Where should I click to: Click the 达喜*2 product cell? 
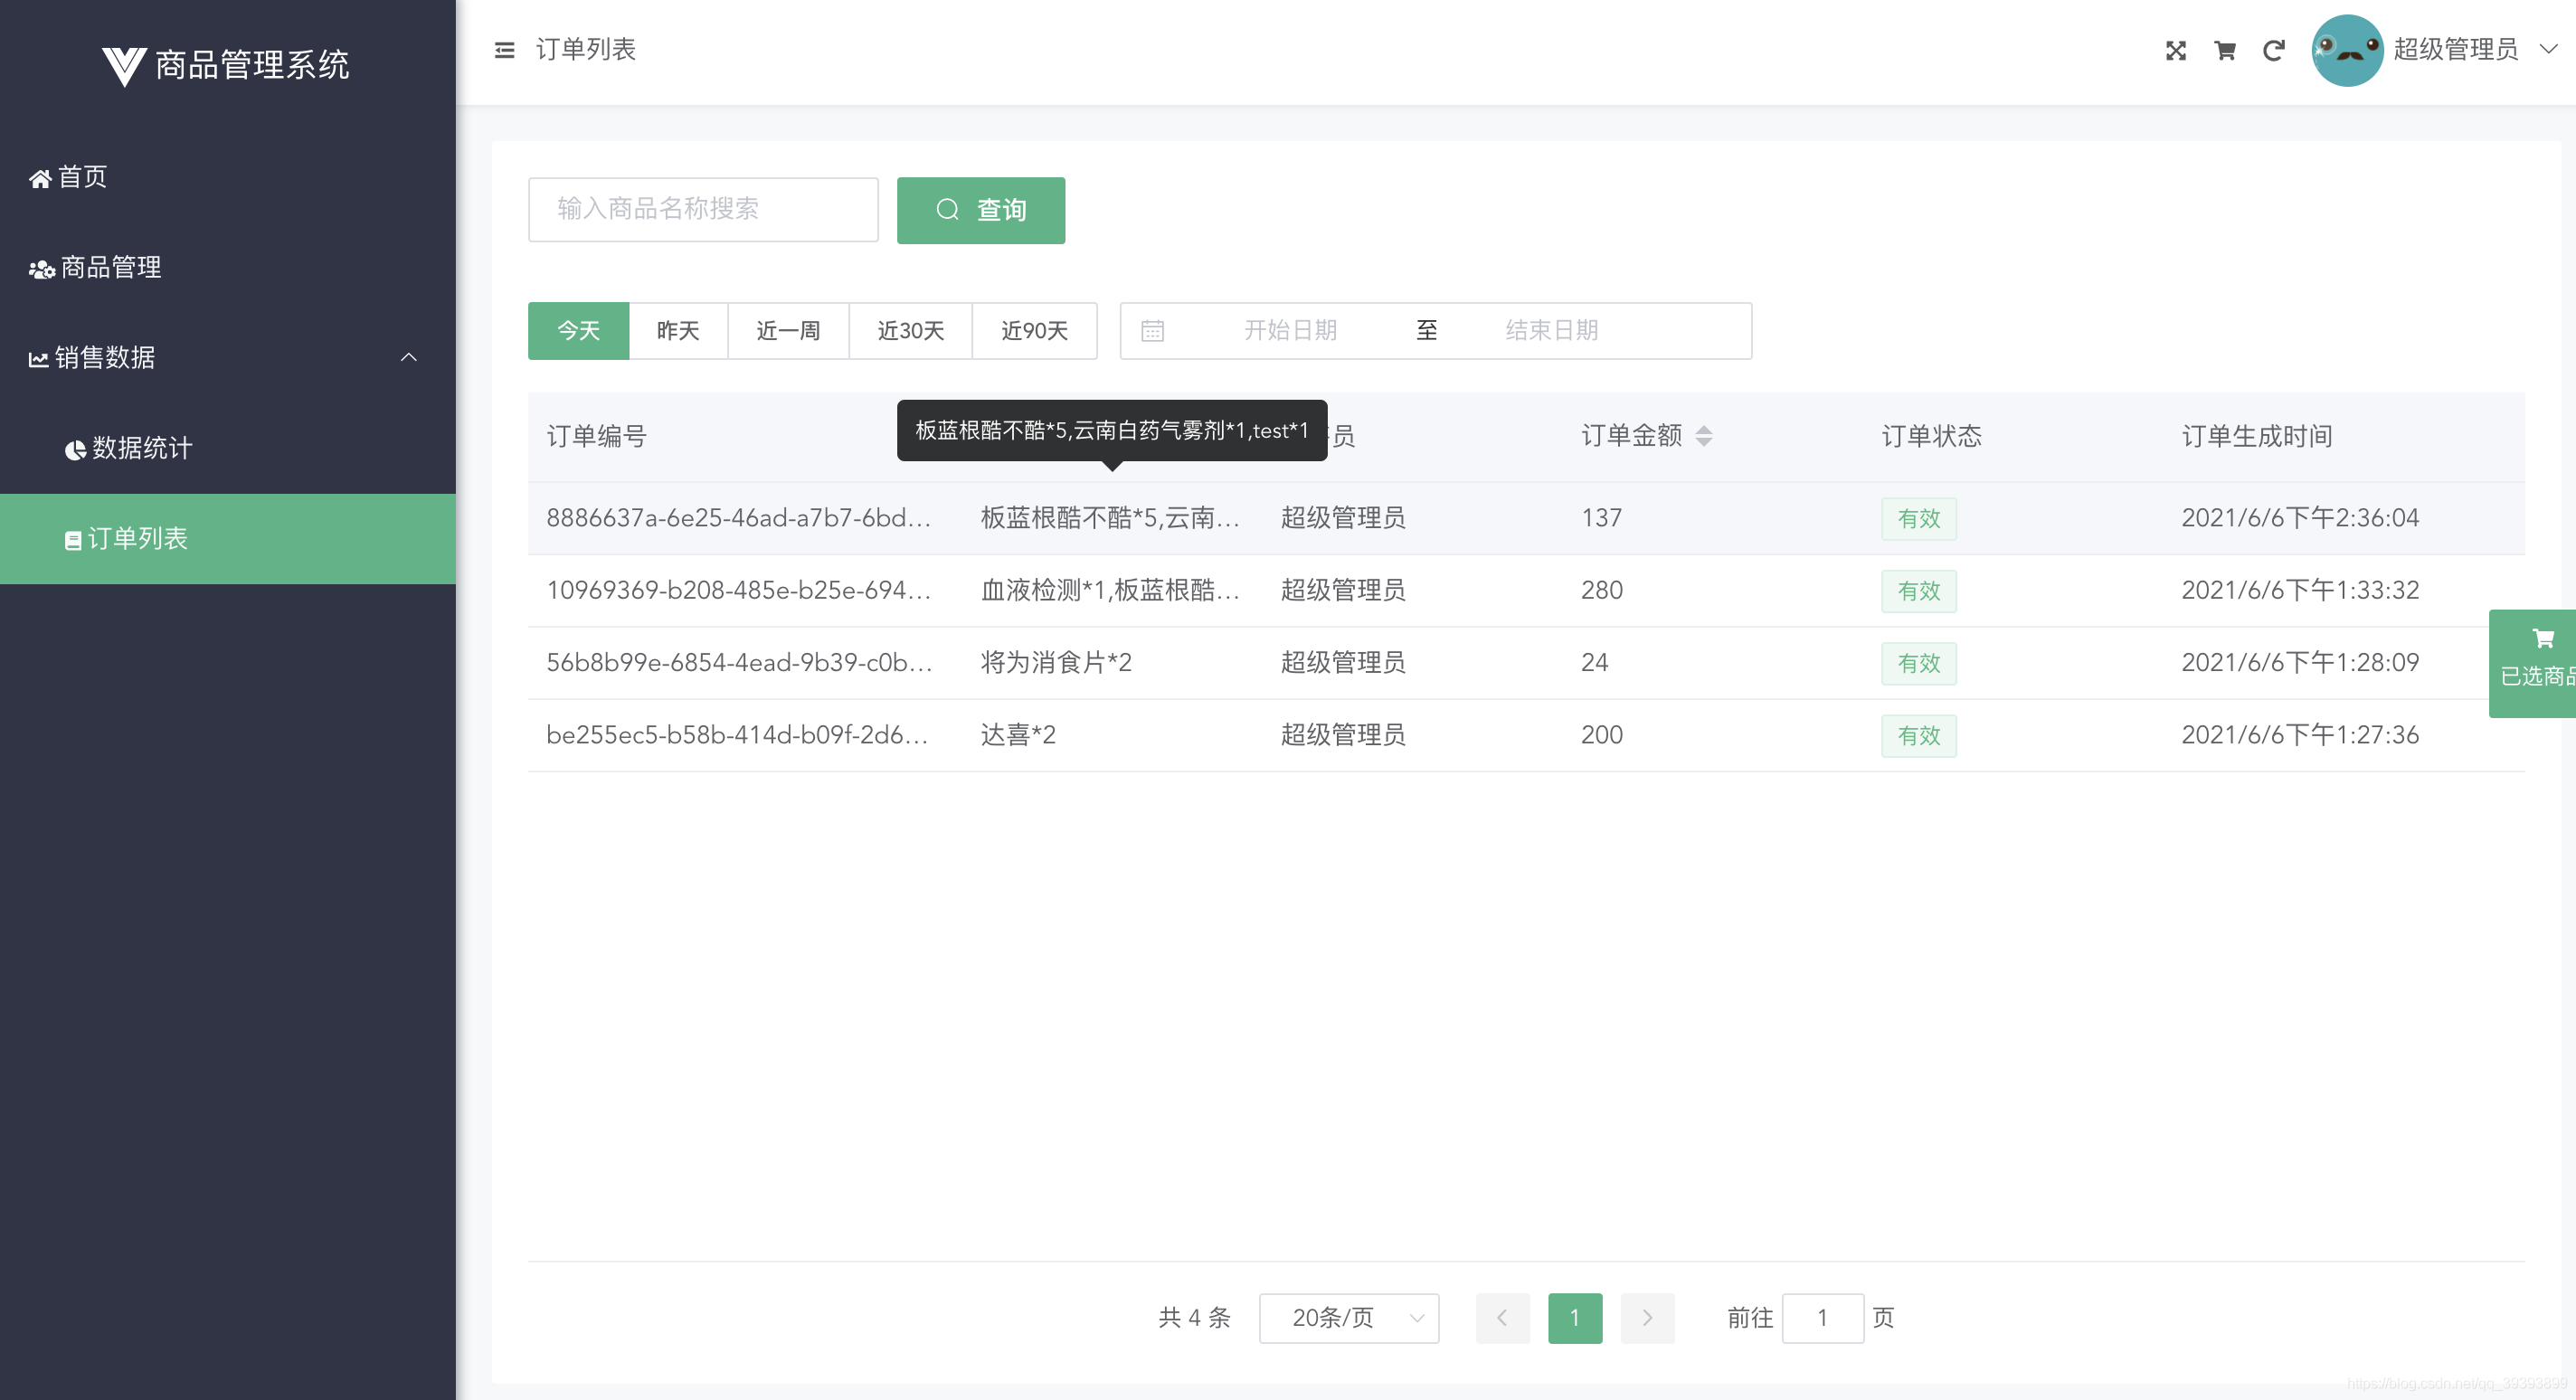pos(1018,734)
